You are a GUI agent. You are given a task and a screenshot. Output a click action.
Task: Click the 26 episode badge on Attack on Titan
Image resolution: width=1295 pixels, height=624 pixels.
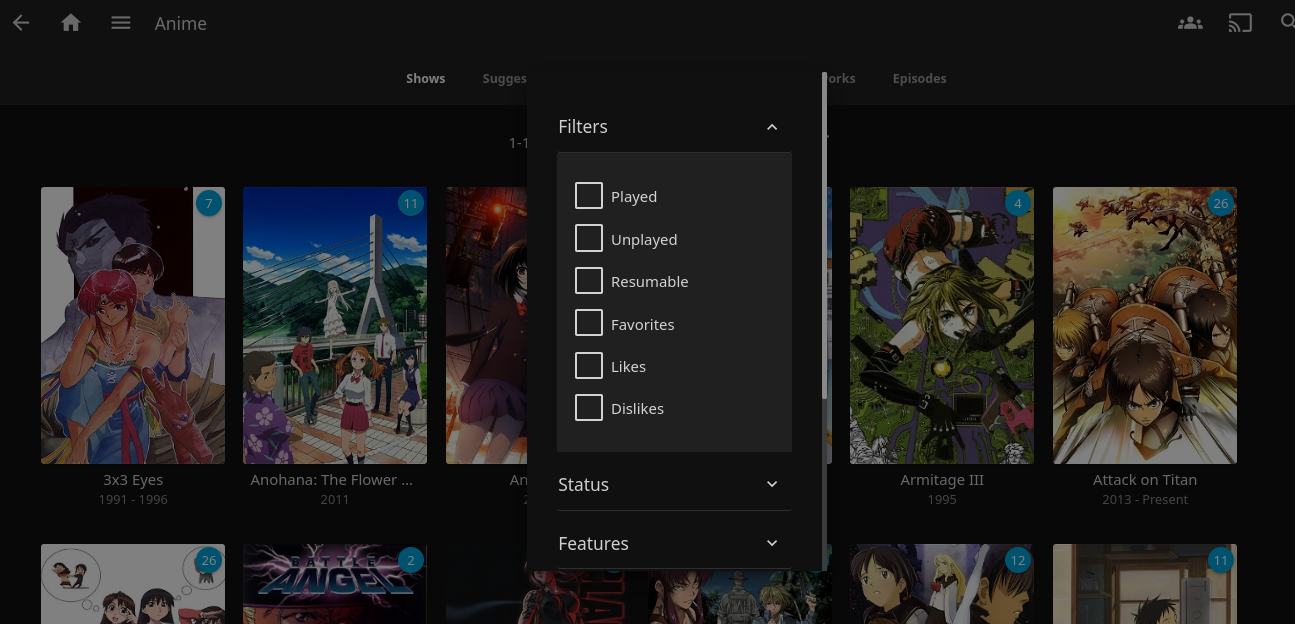pos(1219,204)
